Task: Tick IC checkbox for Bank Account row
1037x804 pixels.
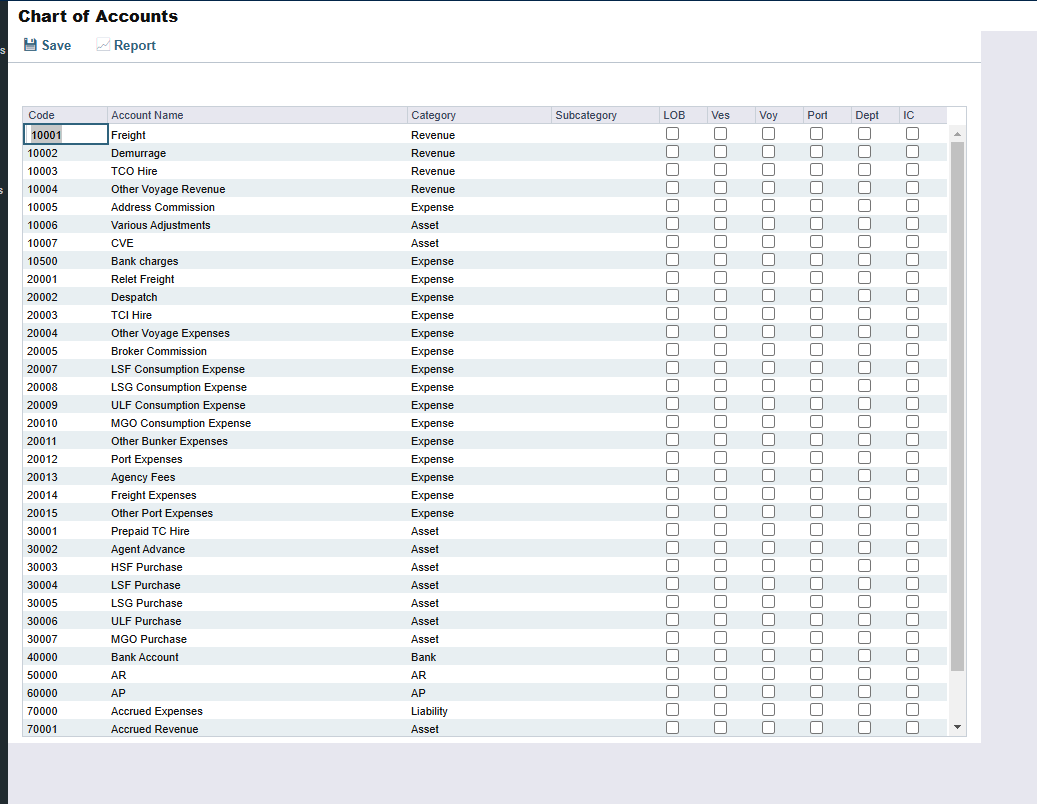Action: point(912,656)
